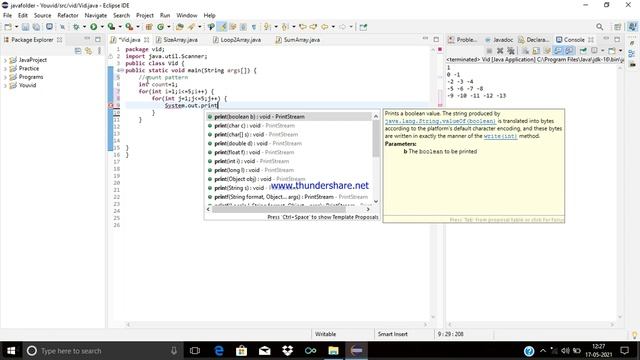640x360 pixels.
Task: Open the Debug button dropdown arrow
Action: pyautogui.click(x=84, y=27)
